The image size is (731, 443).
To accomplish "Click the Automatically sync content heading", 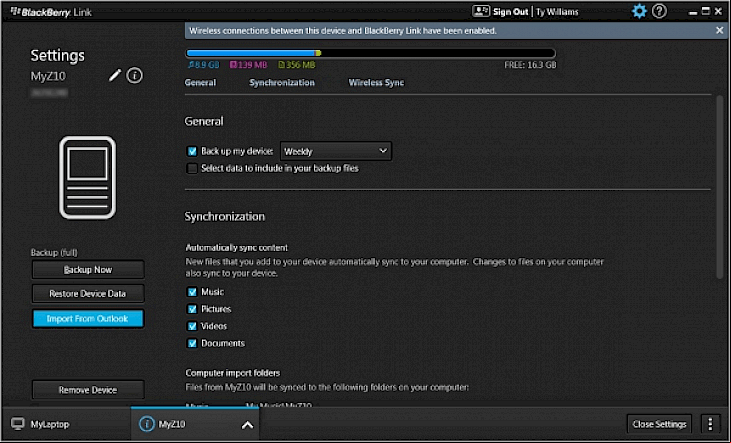I will pyautogui.click(x=236, y=248).
